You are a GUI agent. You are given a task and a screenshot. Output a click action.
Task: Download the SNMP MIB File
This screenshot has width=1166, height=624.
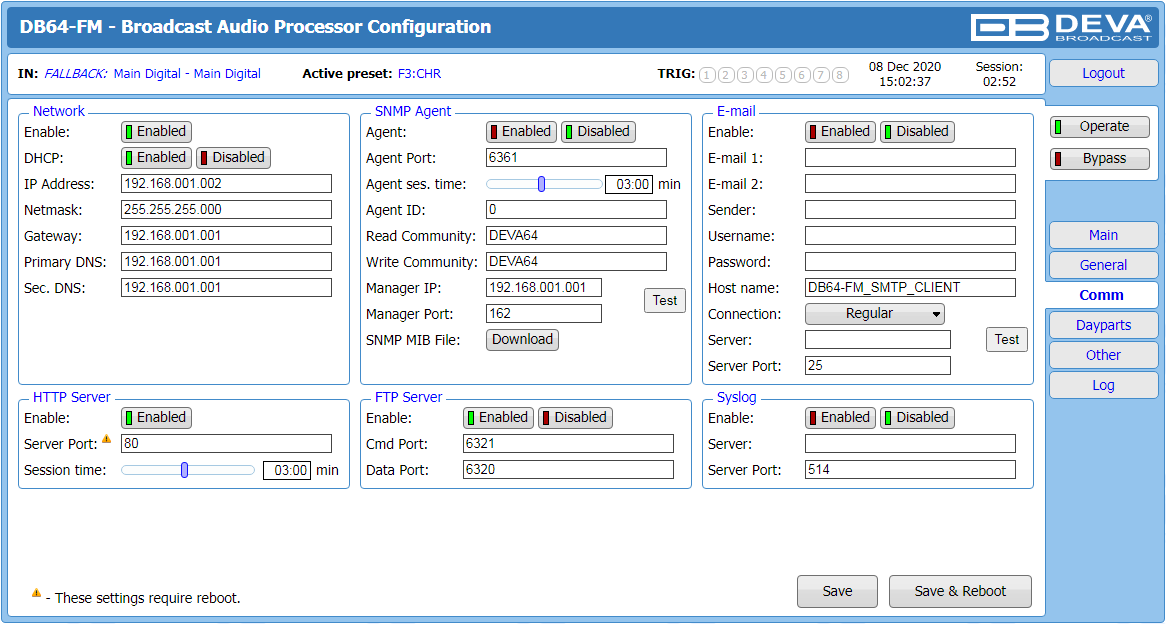523,340
